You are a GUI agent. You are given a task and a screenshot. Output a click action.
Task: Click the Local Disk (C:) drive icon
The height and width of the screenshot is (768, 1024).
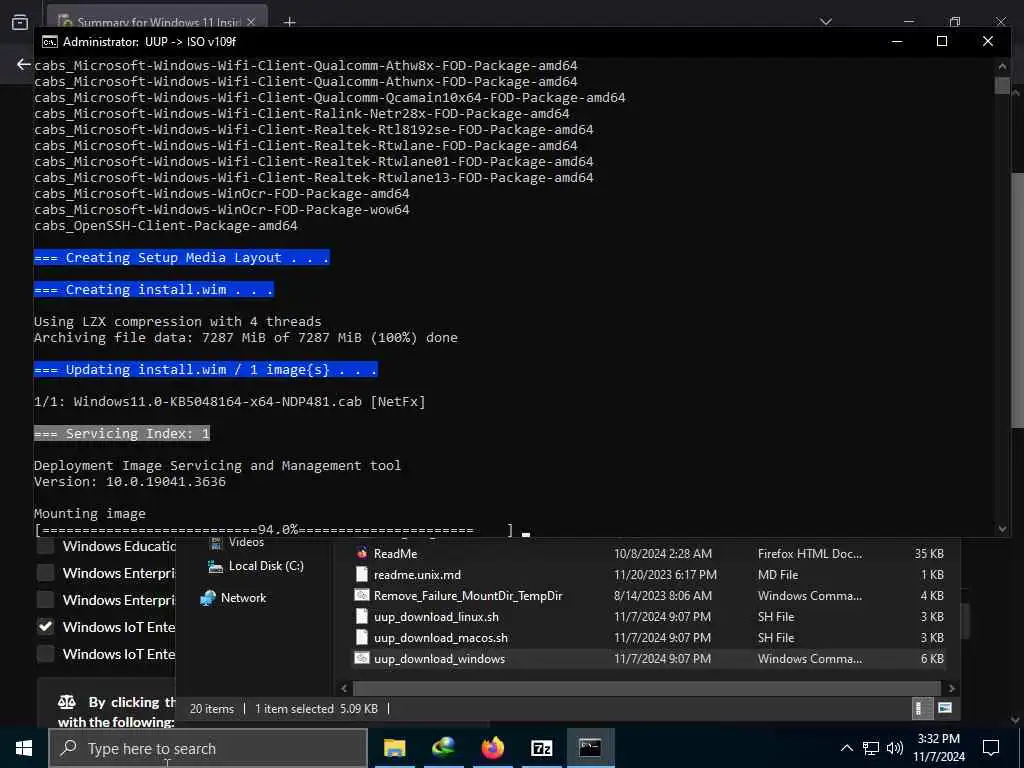pos(215,566)
